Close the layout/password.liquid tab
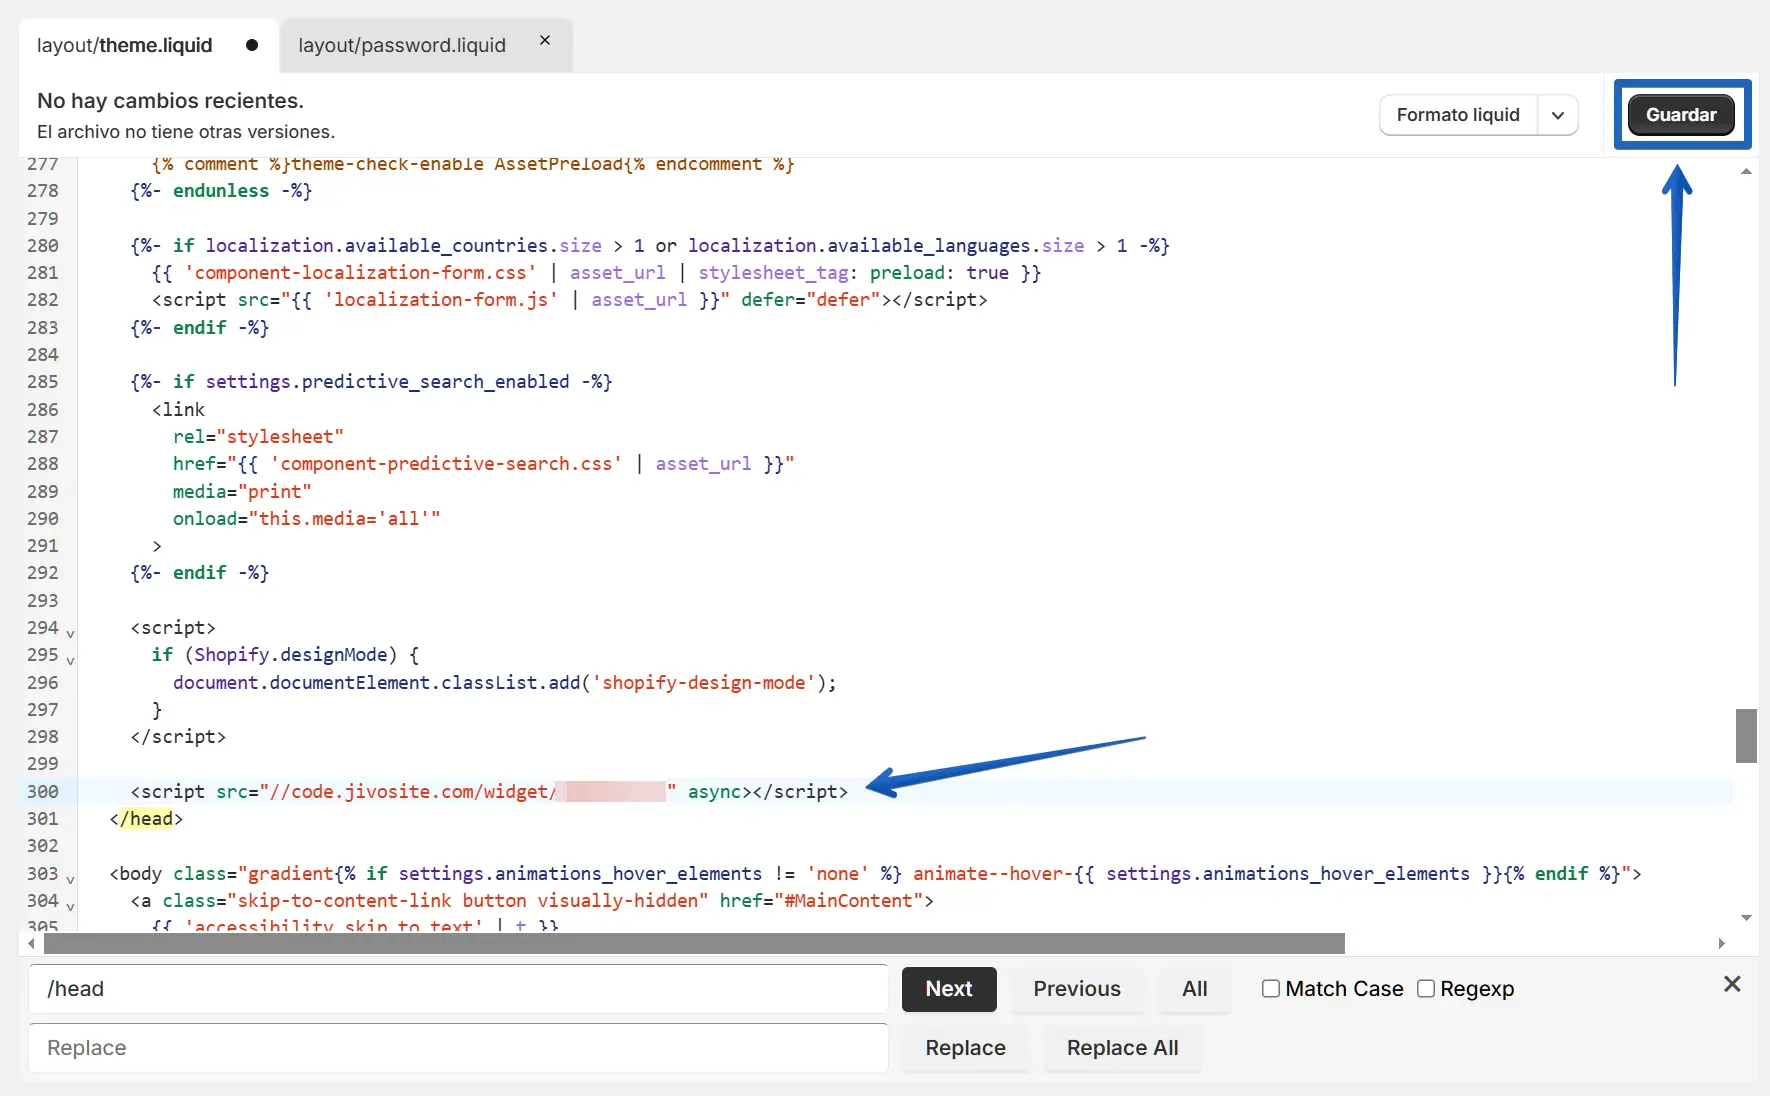Image resolution: width=1770 pixels, height=1096 pixels. tap(545, 41)
